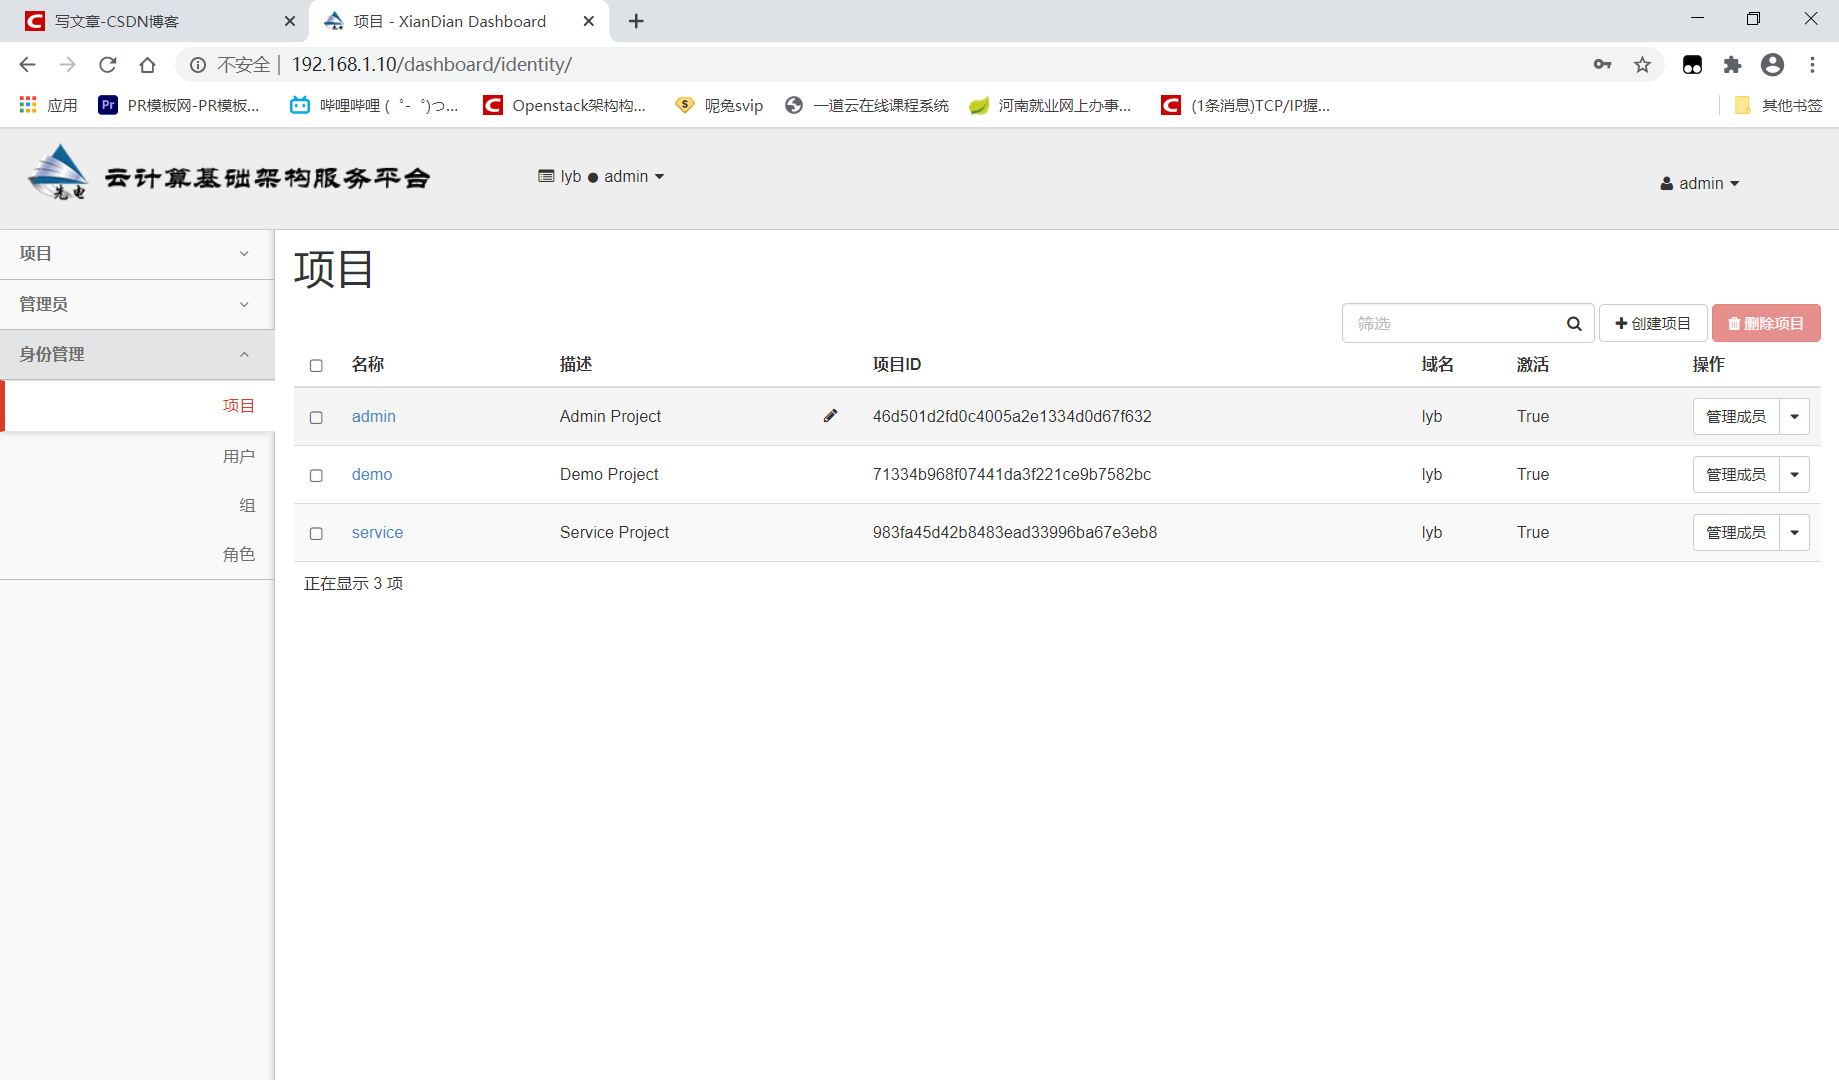The width and height of the screenshot is (1839, 1080).
Task: Click the 描述 column header
Action: [x=576, y=365]
